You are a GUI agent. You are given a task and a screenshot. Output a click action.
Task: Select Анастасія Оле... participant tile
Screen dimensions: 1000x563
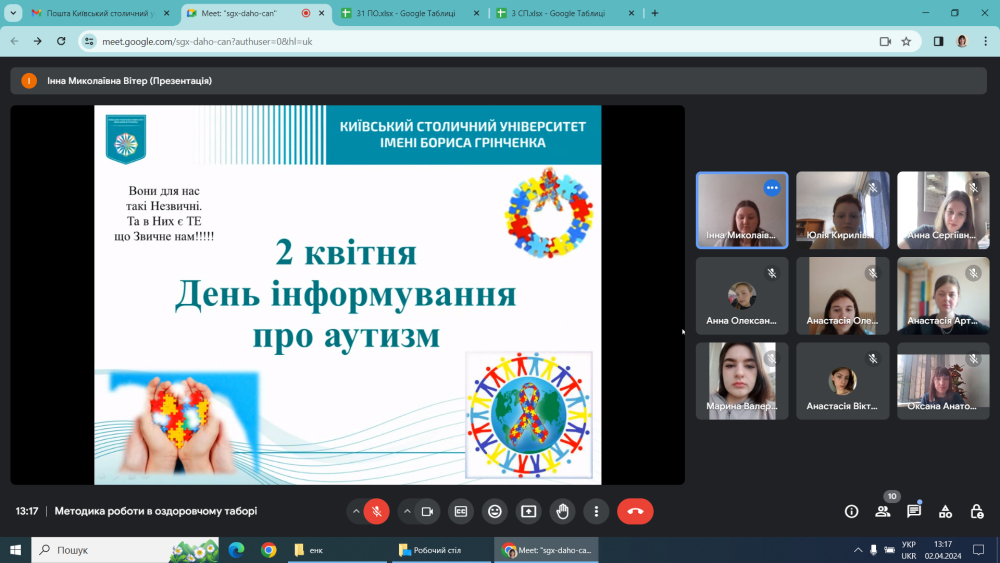(842, 296)
